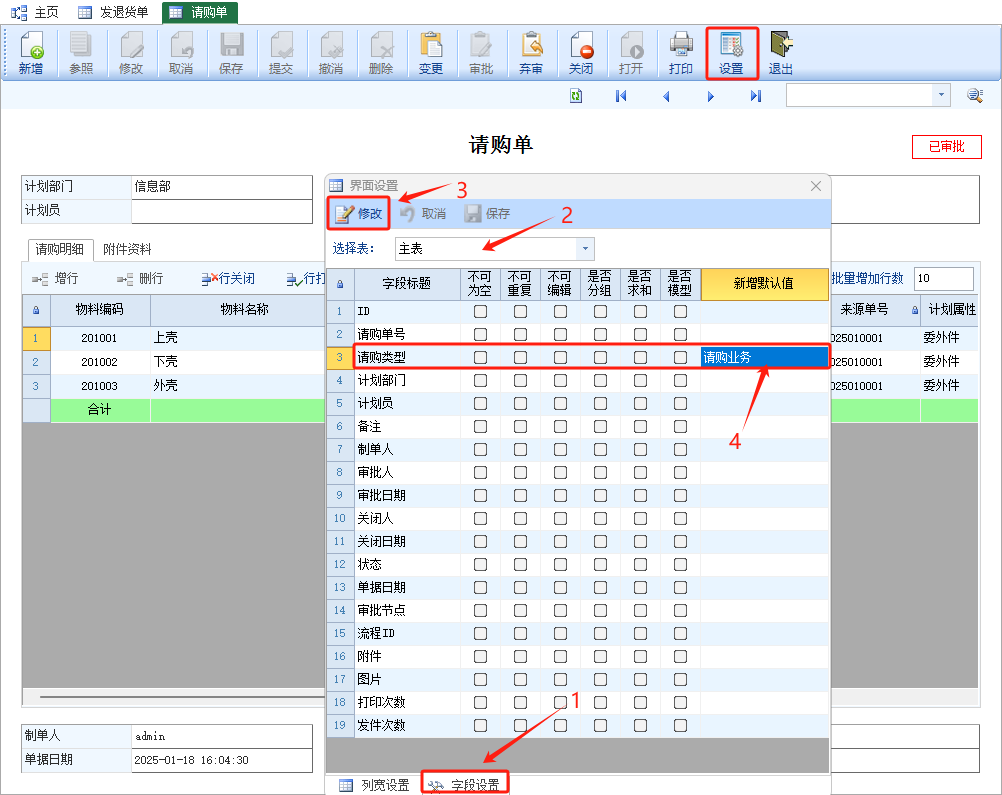Screen dimensions: 1002x795
Task: Click the 弃审 toolbar icon
Action: click(530, 53)
